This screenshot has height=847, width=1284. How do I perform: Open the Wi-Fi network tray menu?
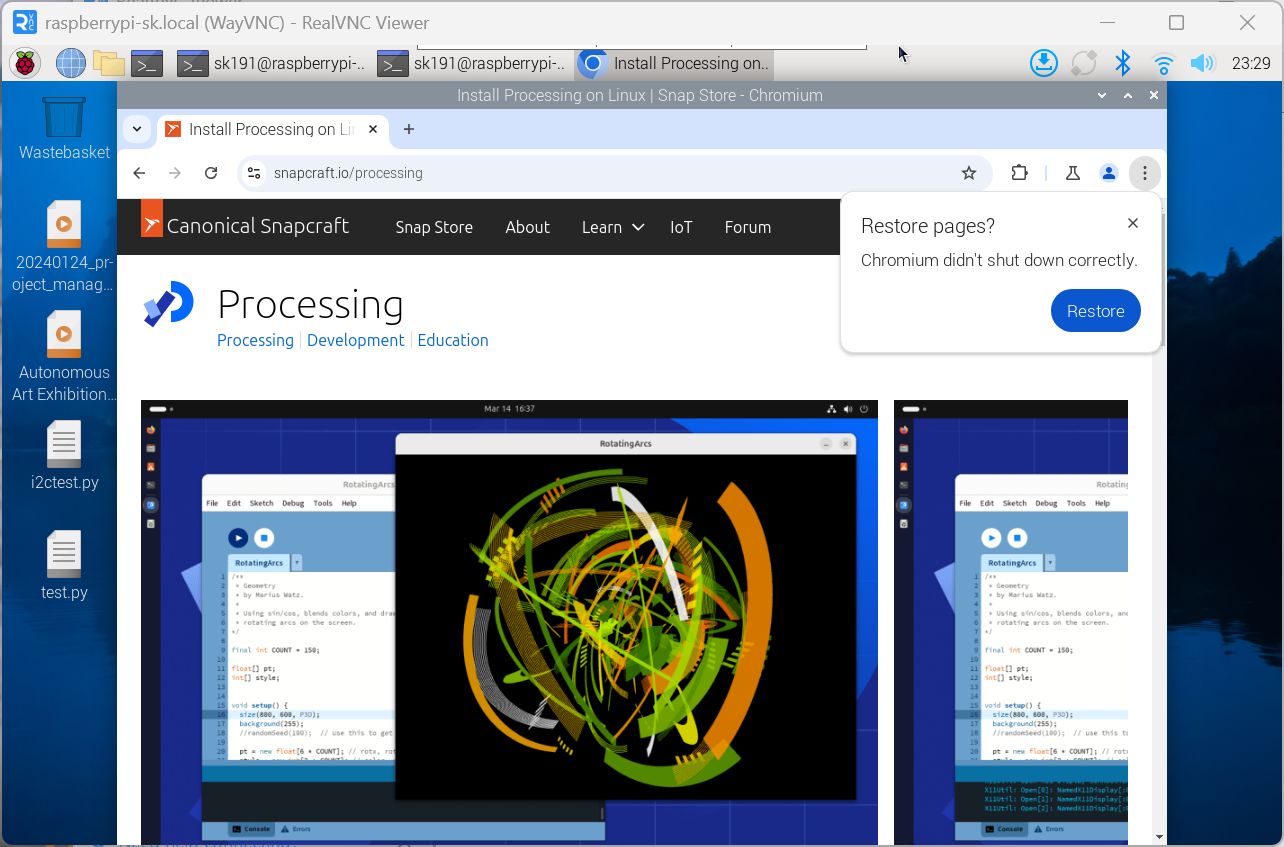[1163, 63]
